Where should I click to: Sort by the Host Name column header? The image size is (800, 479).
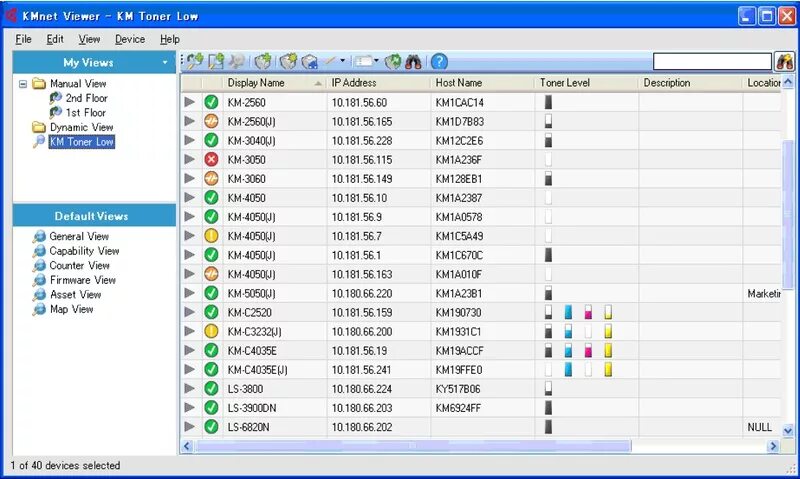click(483, 83)
